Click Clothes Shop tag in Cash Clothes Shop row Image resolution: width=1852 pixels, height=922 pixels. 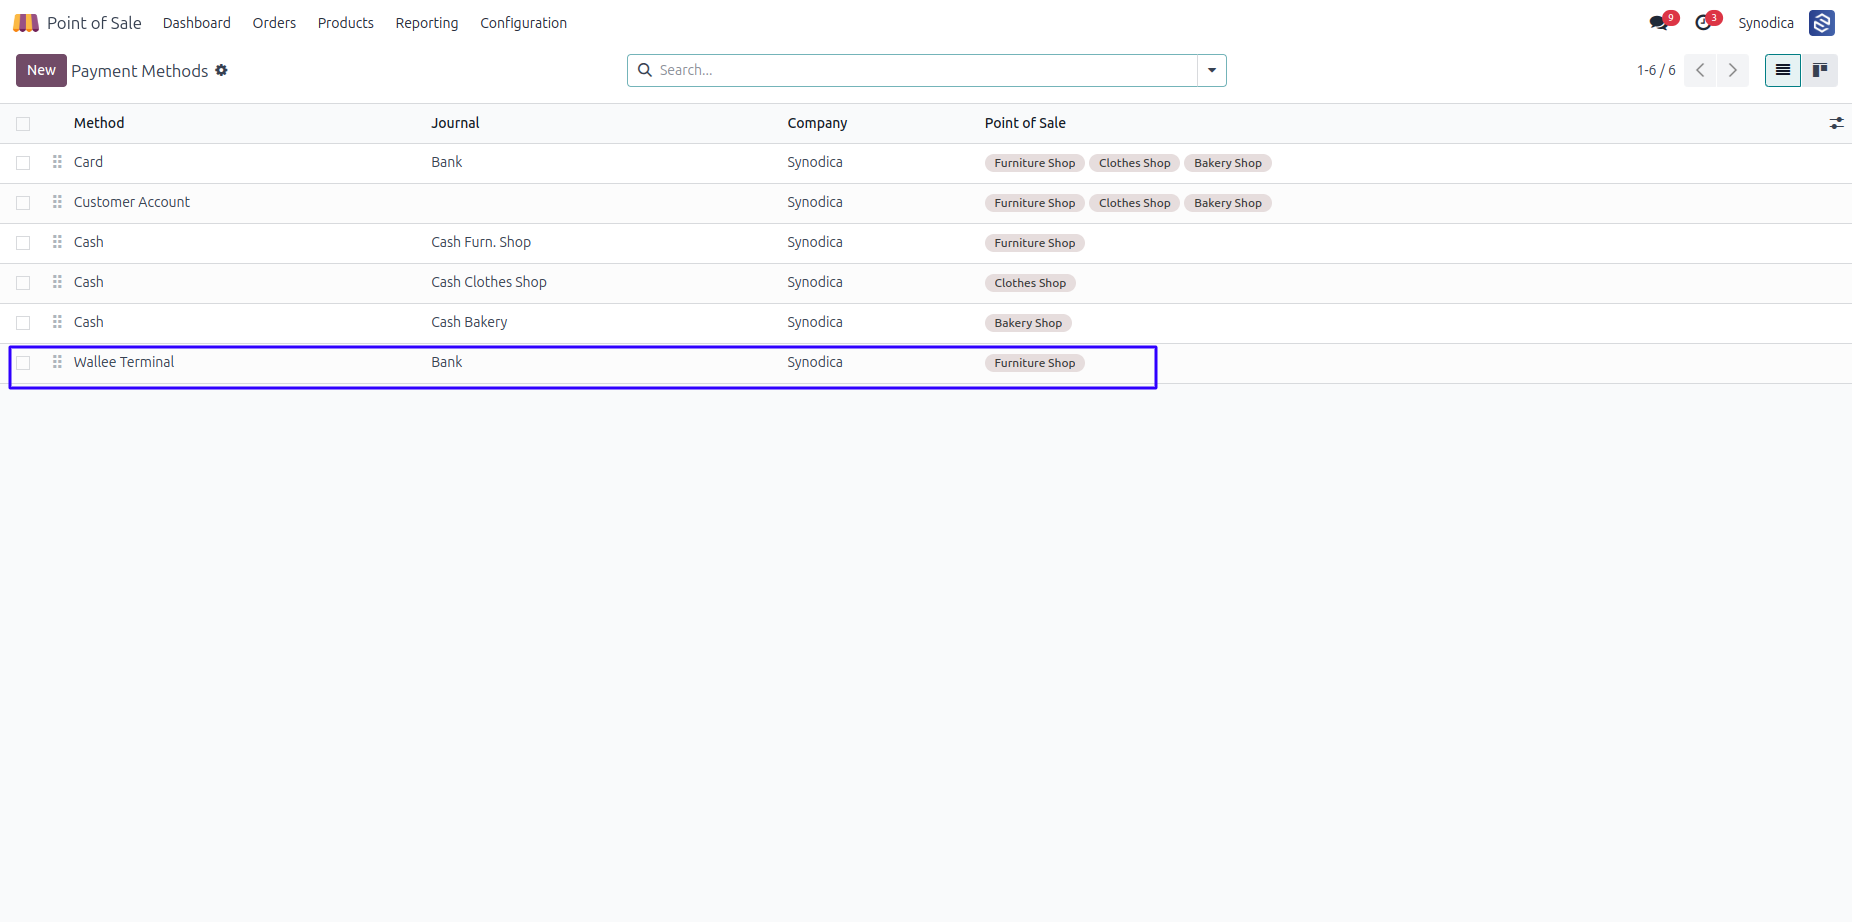click(x=1030, y=283)
